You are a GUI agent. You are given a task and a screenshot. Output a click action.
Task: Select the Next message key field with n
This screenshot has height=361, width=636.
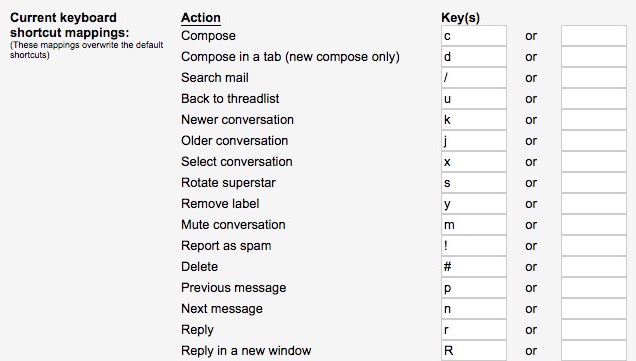[x=474, y=309]
